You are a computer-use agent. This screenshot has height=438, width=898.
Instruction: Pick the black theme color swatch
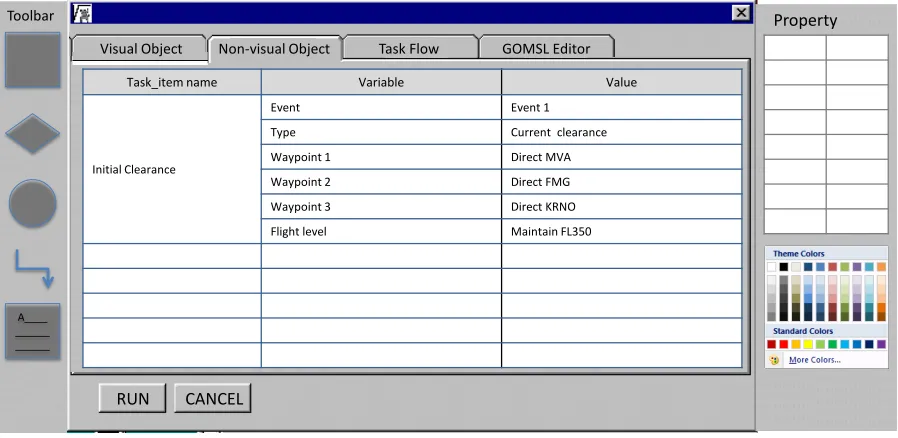tap(783, 267)
